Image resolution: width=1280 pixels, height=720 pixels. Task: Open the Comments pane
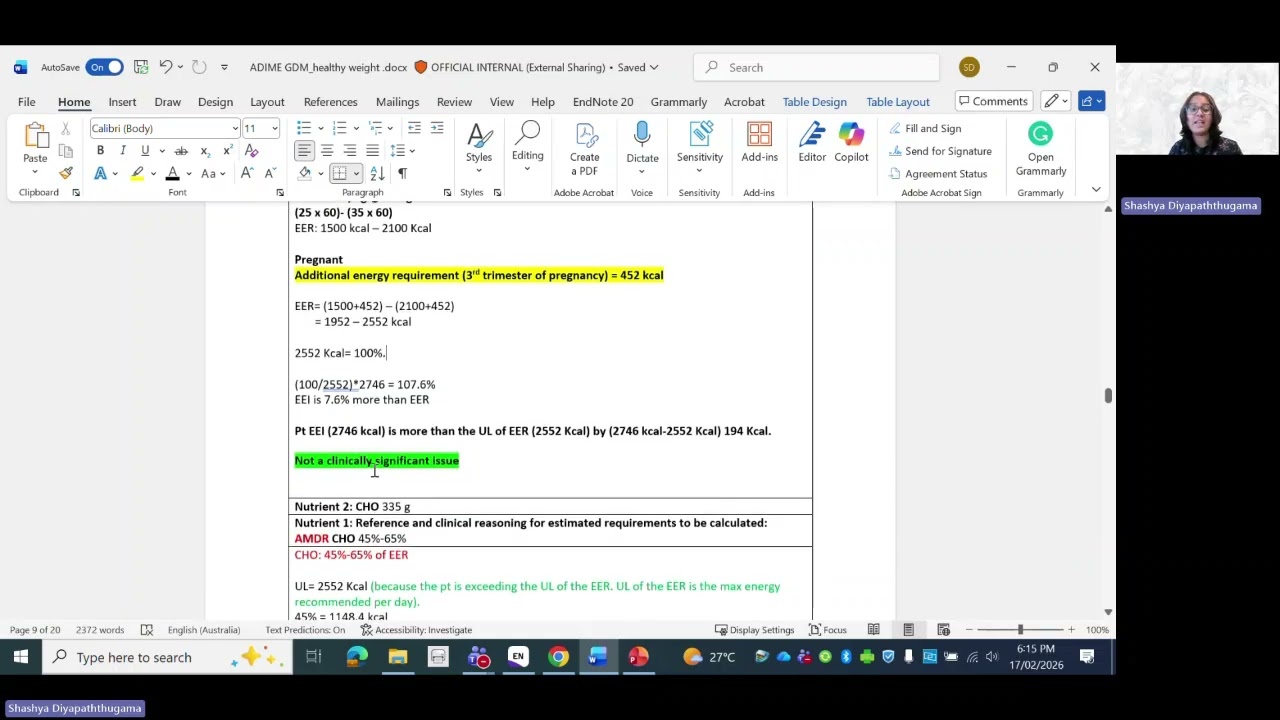click(992, 101)
